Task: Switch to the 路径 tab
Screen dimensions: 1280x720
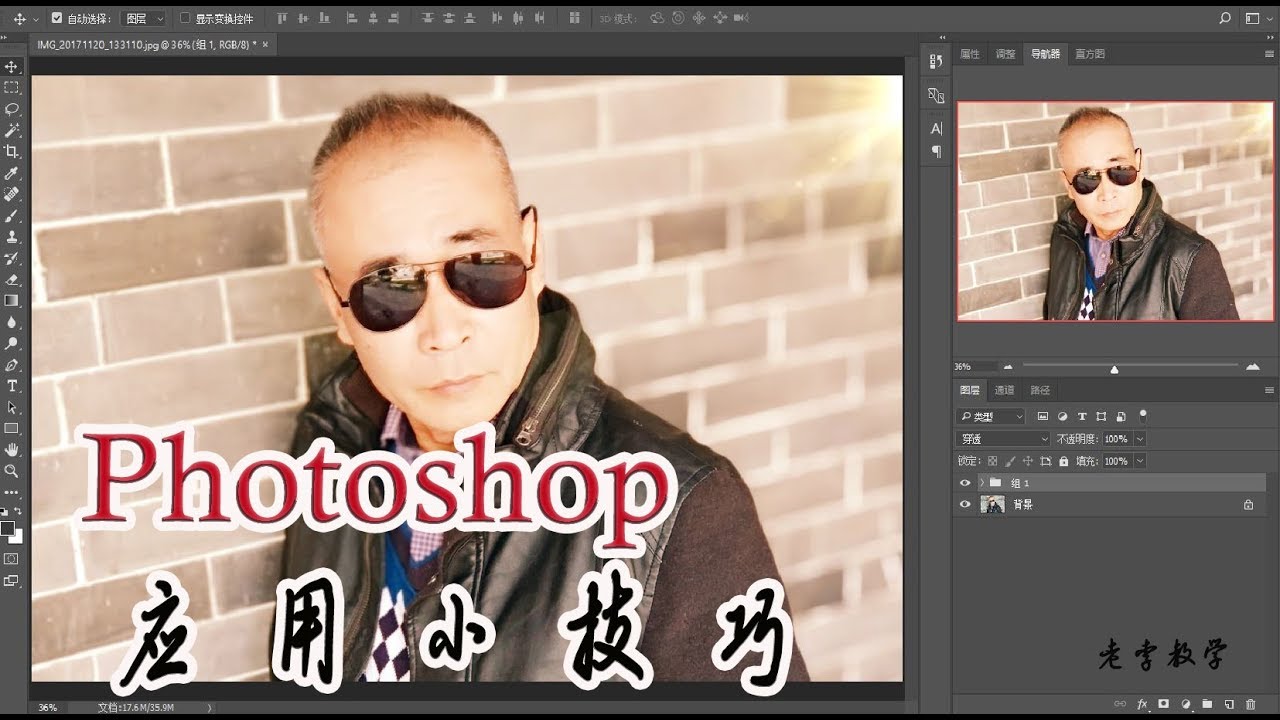Action: [1040, 390]
